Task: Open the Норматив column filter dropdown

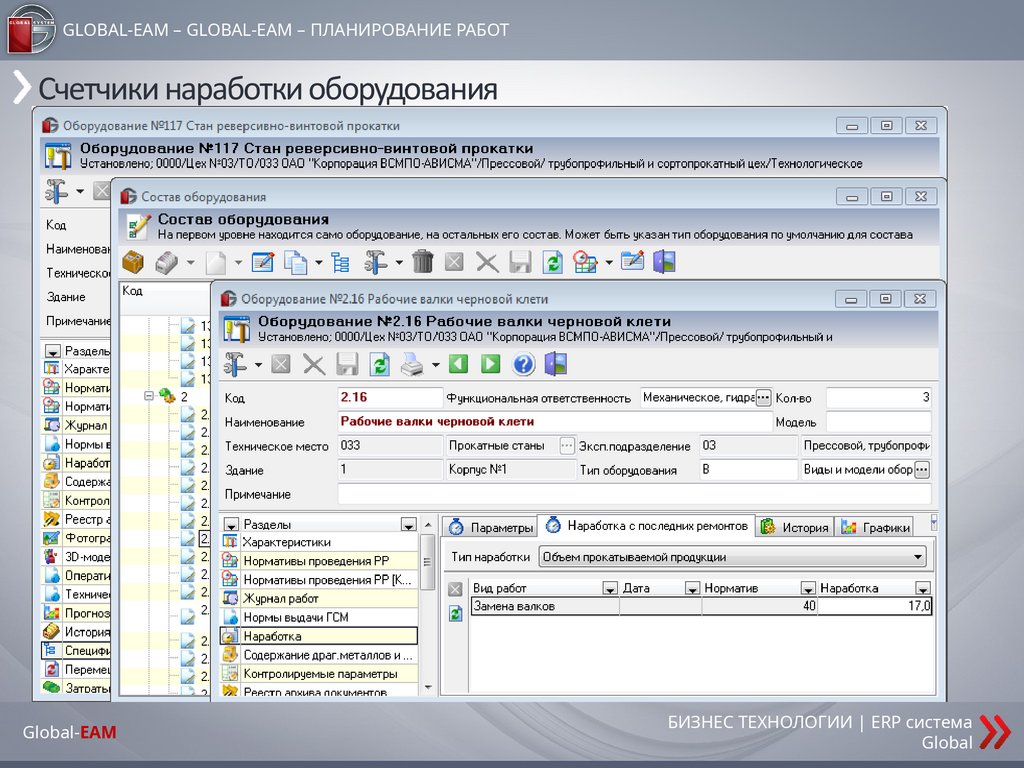Action: pos(808,589)
